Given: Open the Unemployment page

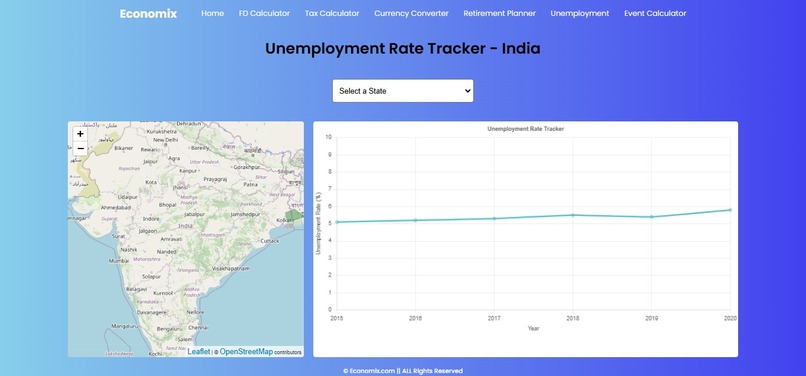Looking at the screenshot, I should tap(580, 13).
